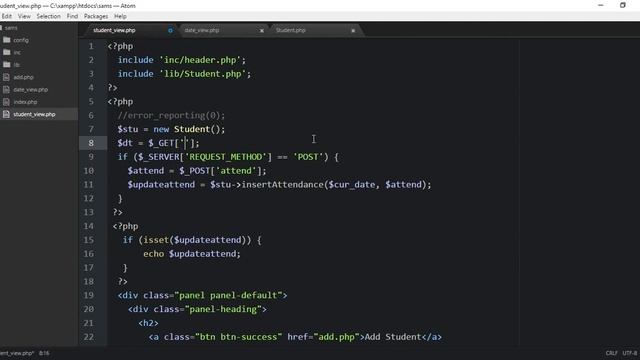
Task: Click line number 8 in gutter
Action: pos(91,143)
